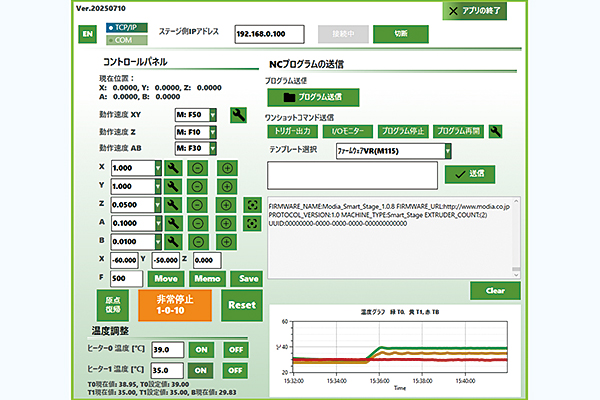The image size is (600, 400).
Task: Open the Z speed M: F10 dropdown
Action: (x=213, y=132)
